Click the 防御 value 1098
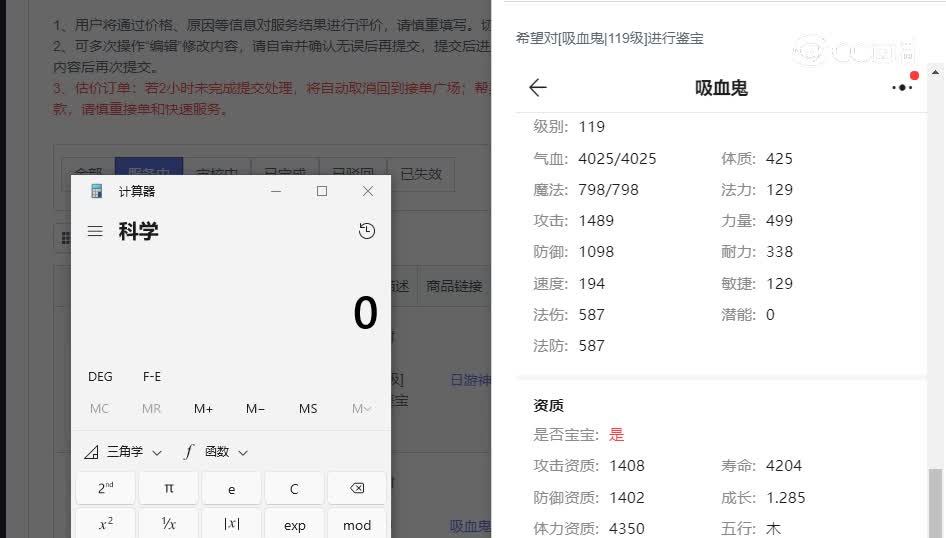The width and height of the screenshot is (946, 538). coord(596,252)
